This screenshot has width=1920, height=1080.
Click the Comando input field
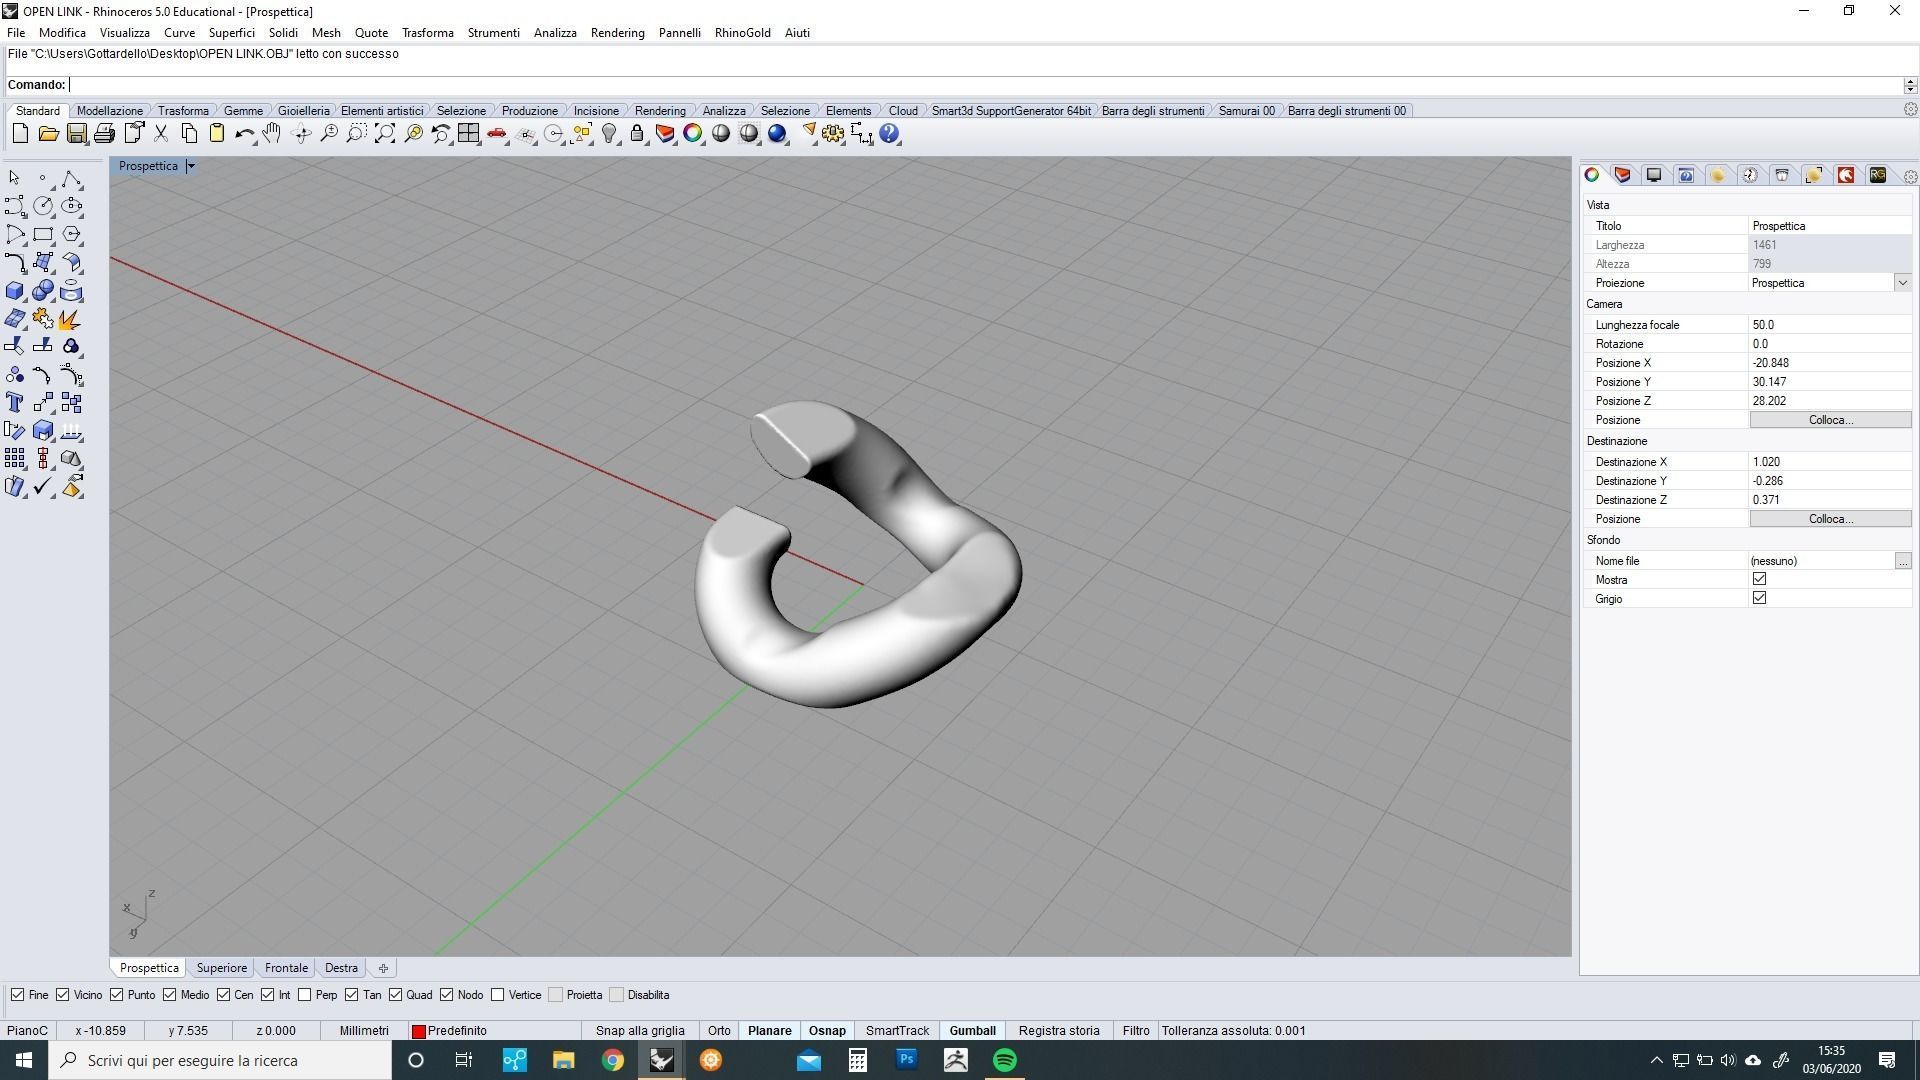pos(985,85)
